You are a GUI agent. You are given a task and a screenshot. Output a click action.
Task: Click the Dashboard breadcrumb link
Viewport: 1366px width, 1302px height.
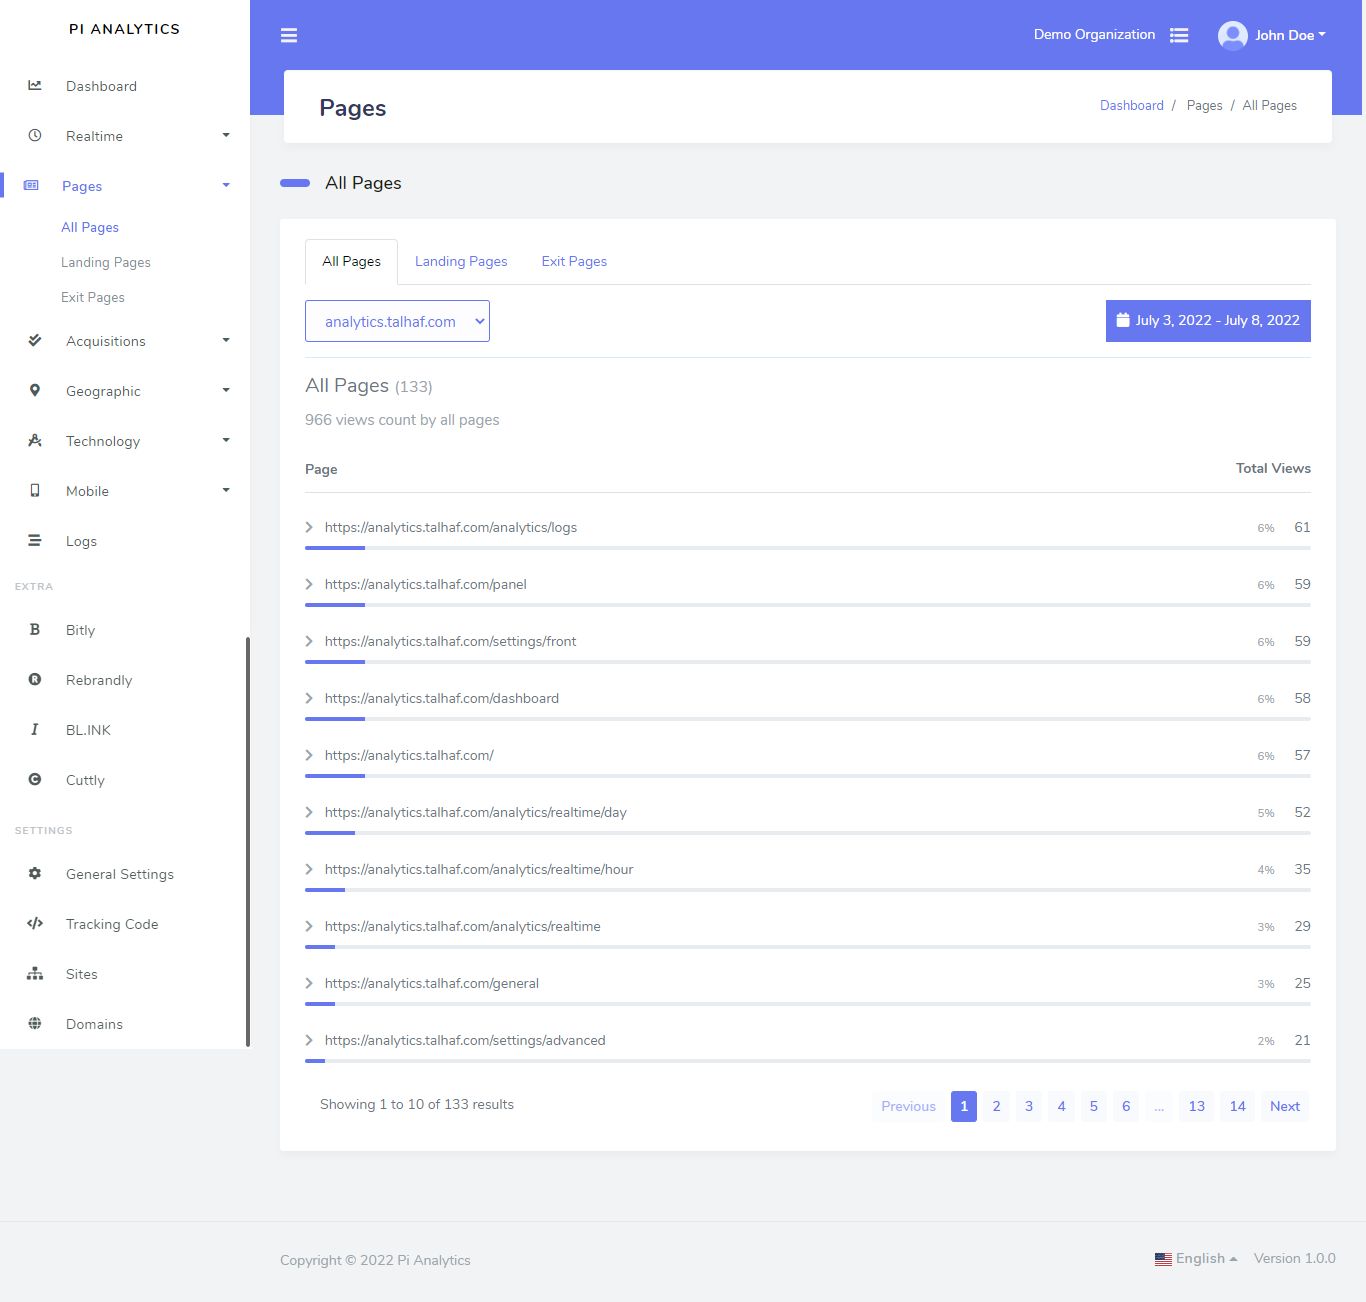tap(1132, 105)
